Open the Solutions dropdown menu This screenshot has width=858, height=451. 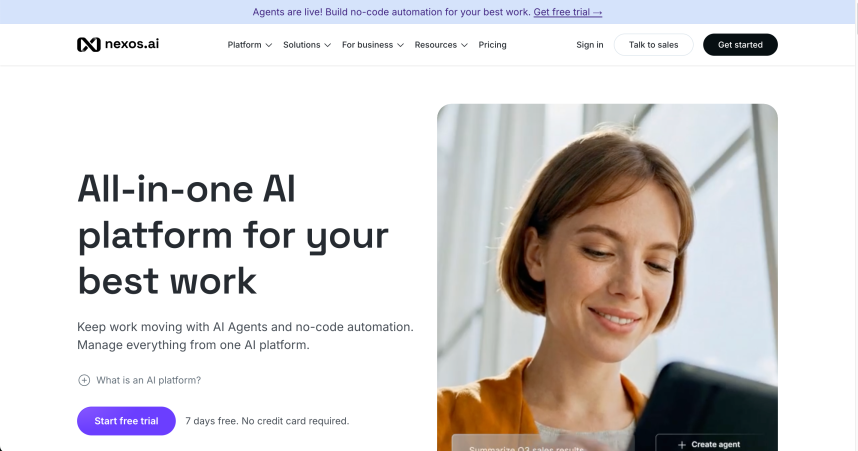click(307, 45)
